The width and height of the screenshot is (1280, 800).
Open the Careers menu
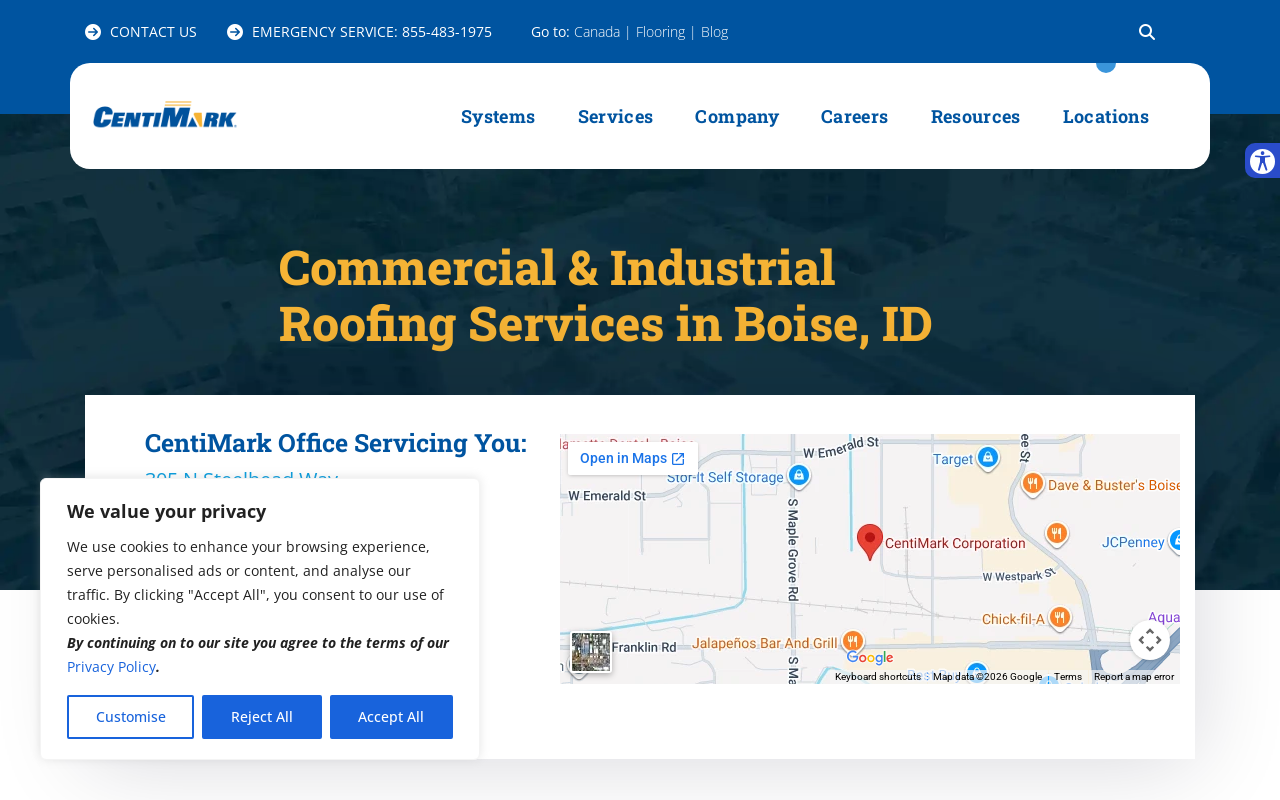854,116
